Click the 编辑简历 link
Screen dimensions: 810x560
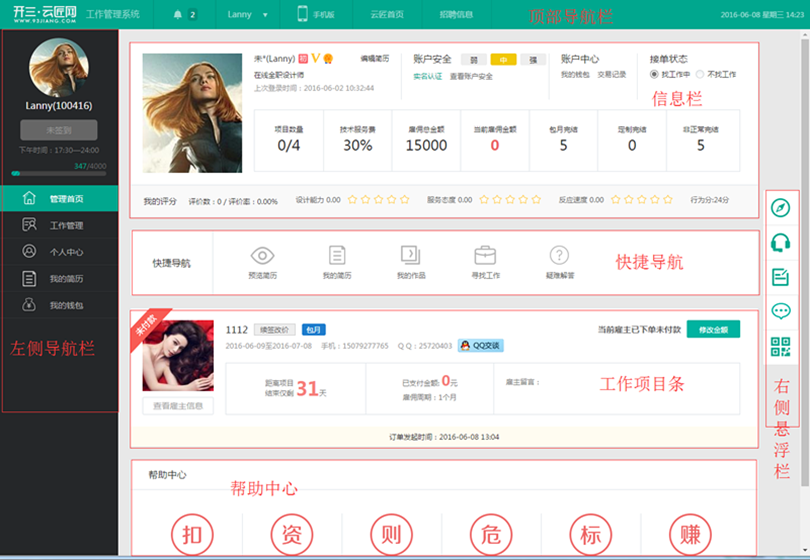[375, 58]
